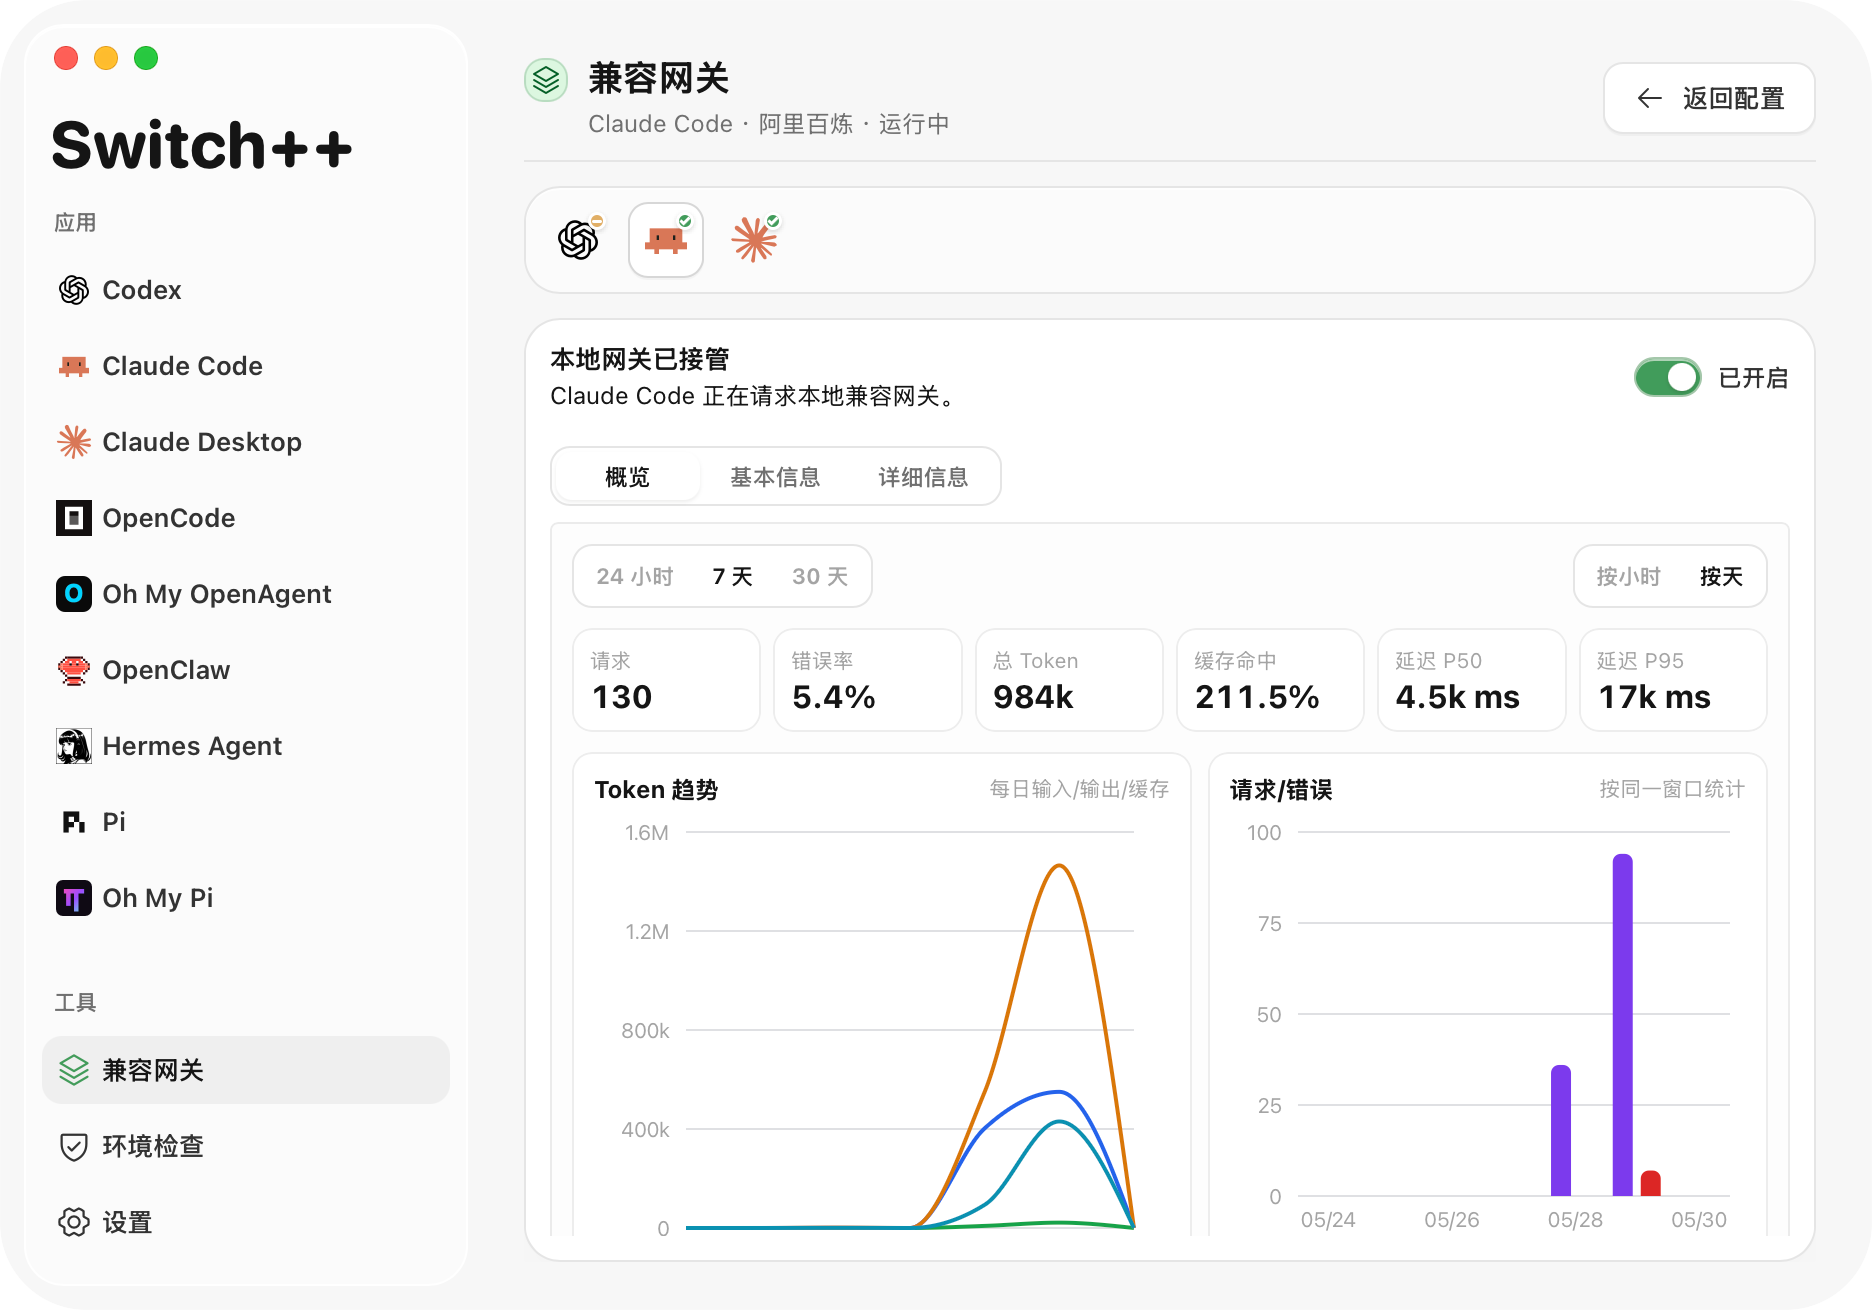
Task: Click the shorter purple request bar
Action: (1561, 1130)
